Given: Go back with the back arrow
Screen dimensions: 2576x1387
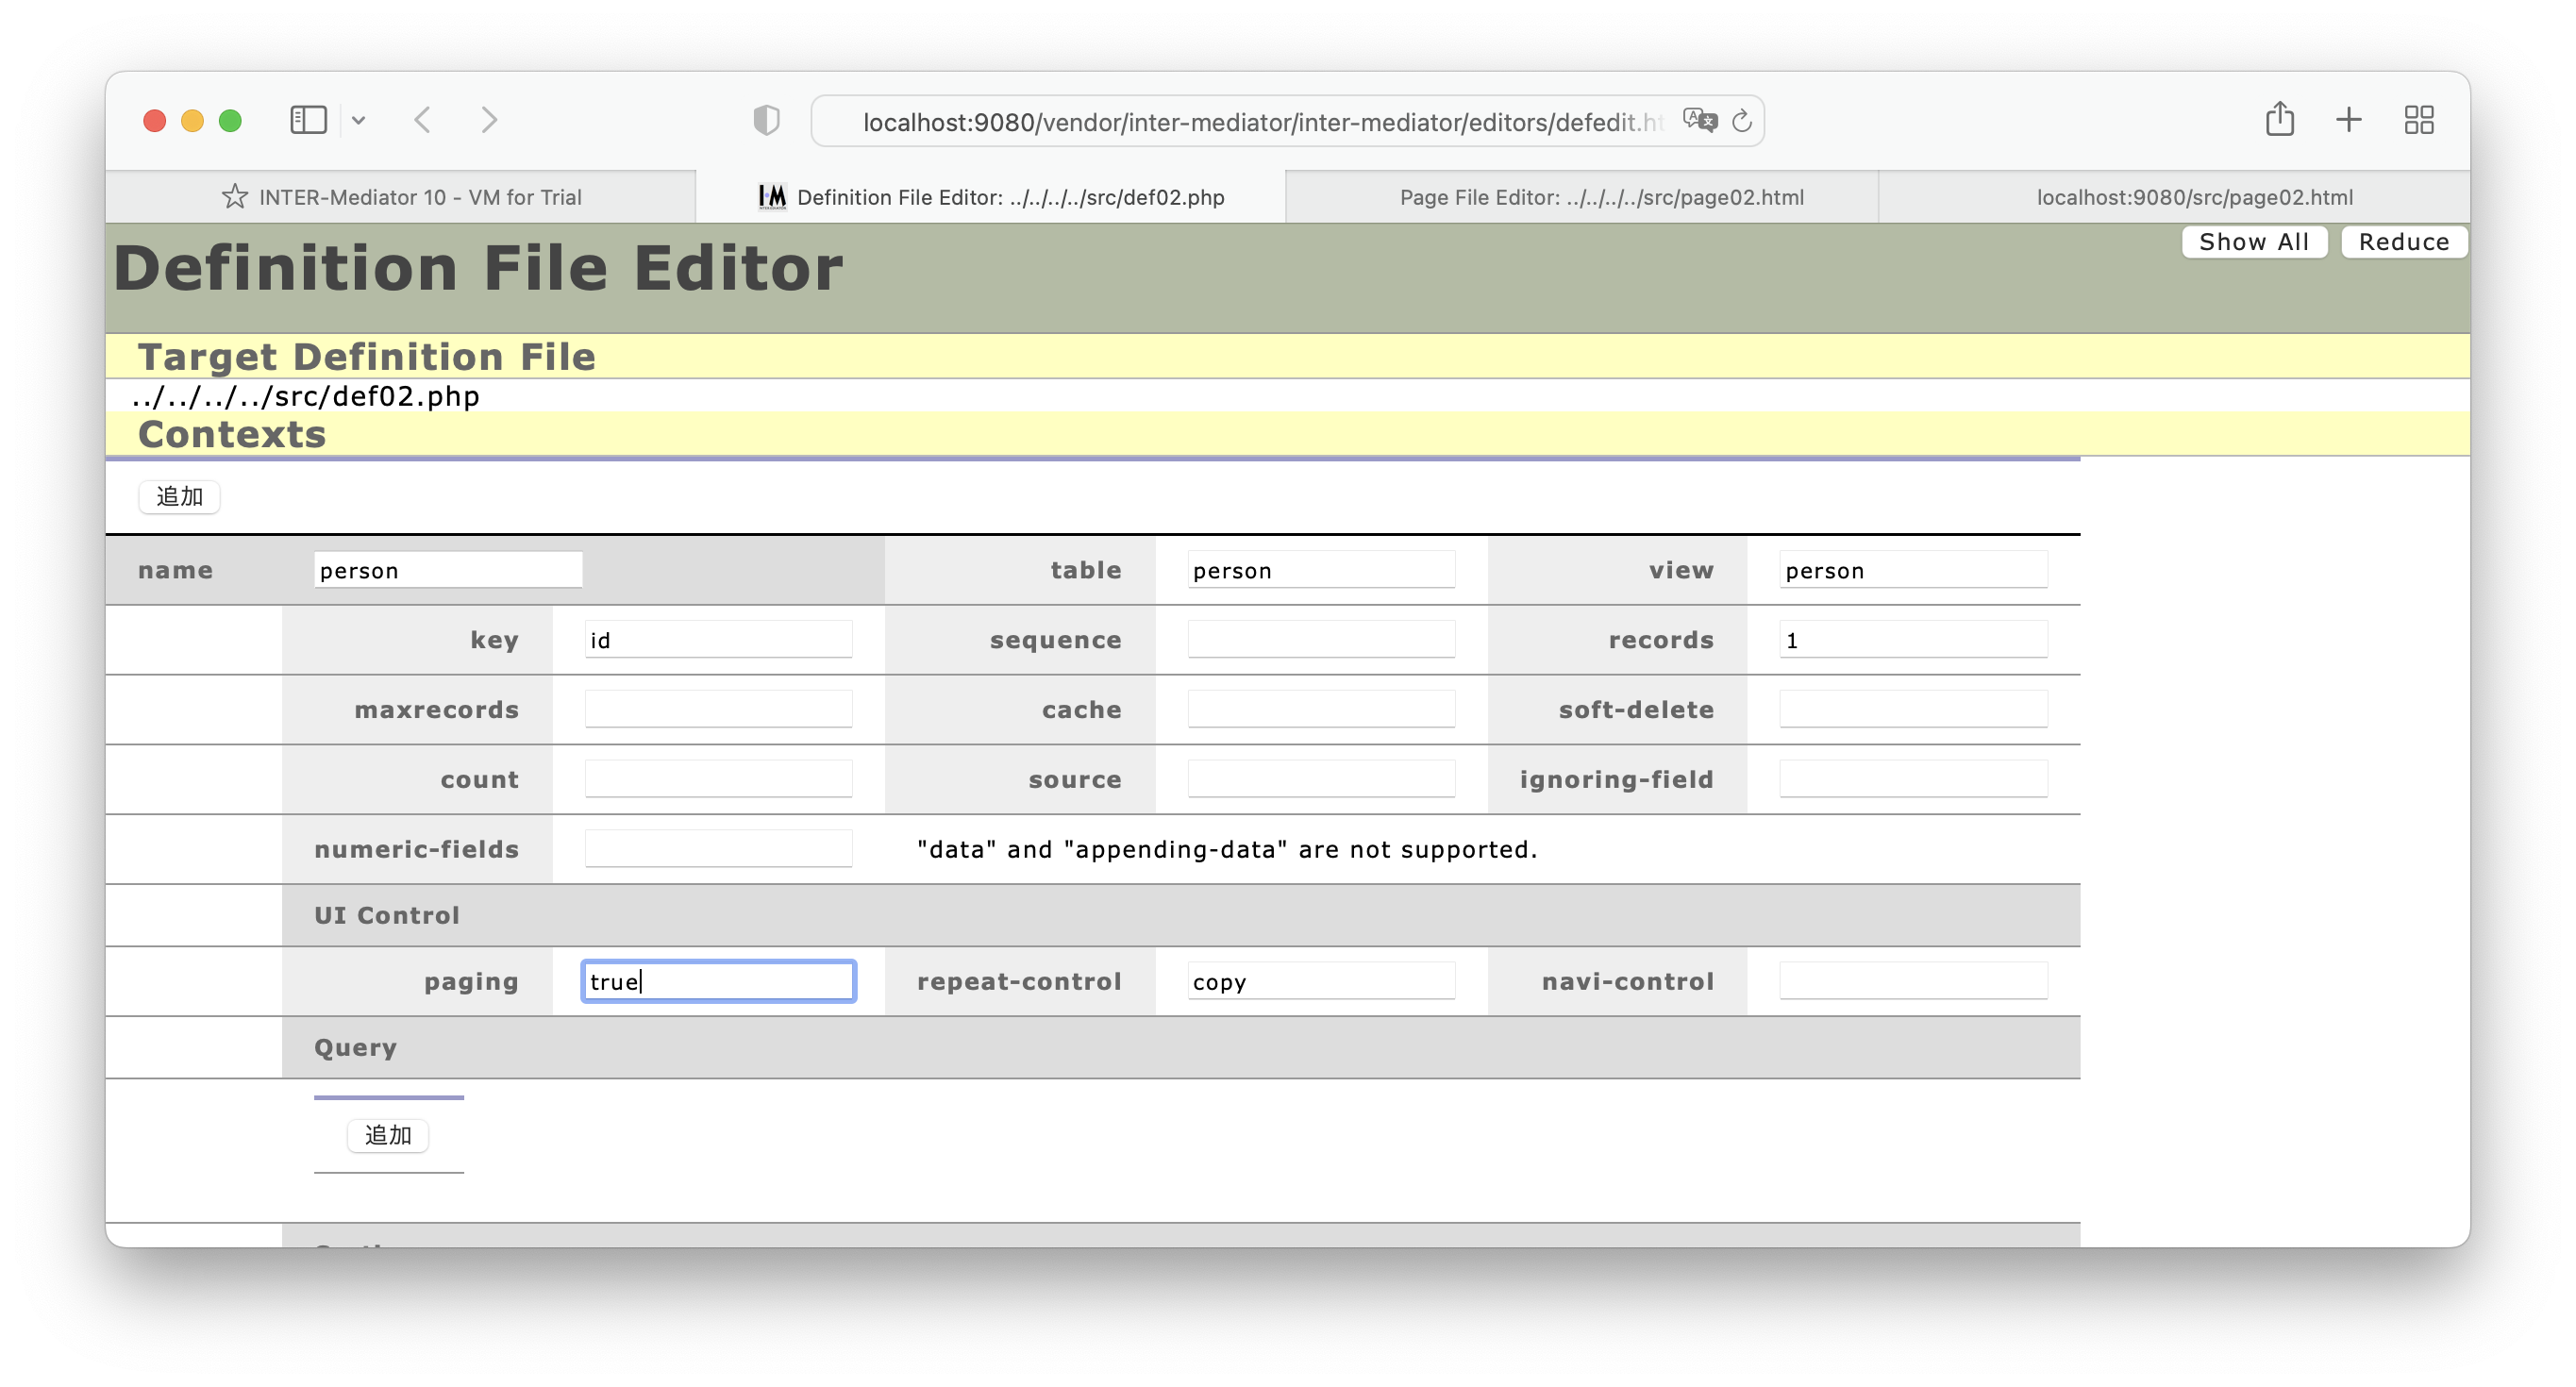Looking at the screenshot, I should 423,120.
